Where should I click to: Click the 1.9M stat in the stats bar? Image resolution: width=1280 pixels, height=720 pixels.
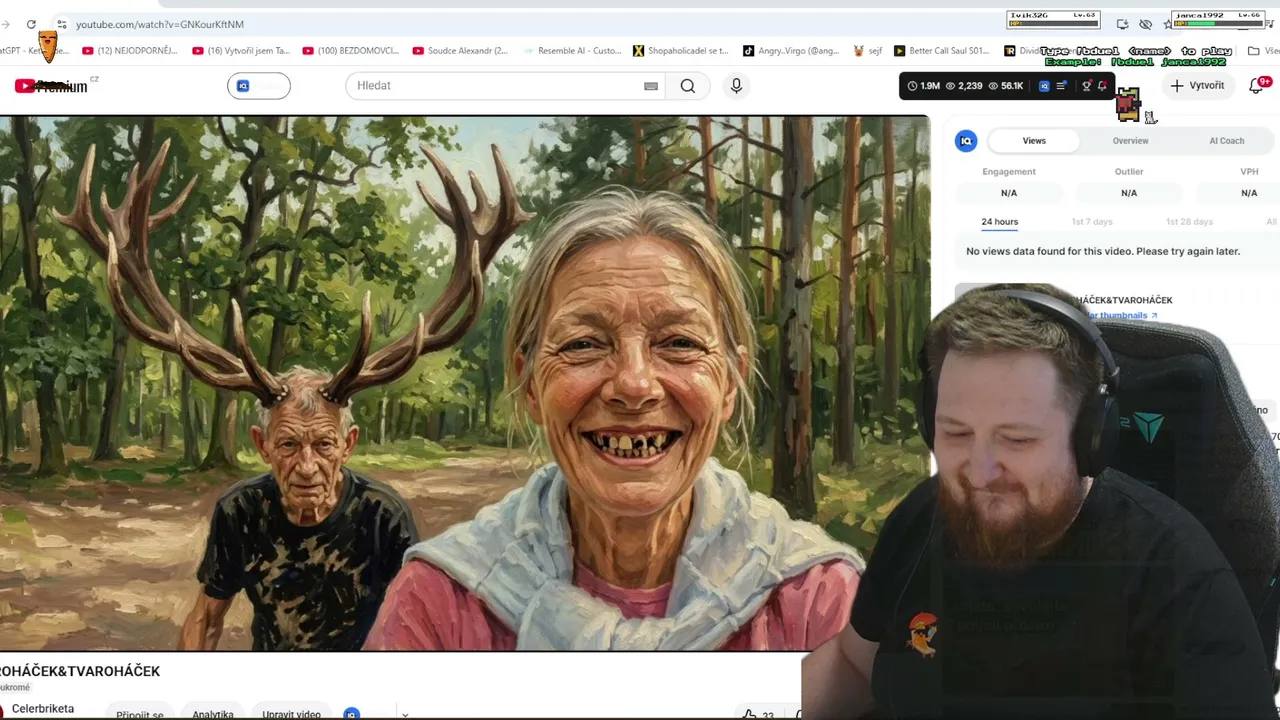point(924,86)
